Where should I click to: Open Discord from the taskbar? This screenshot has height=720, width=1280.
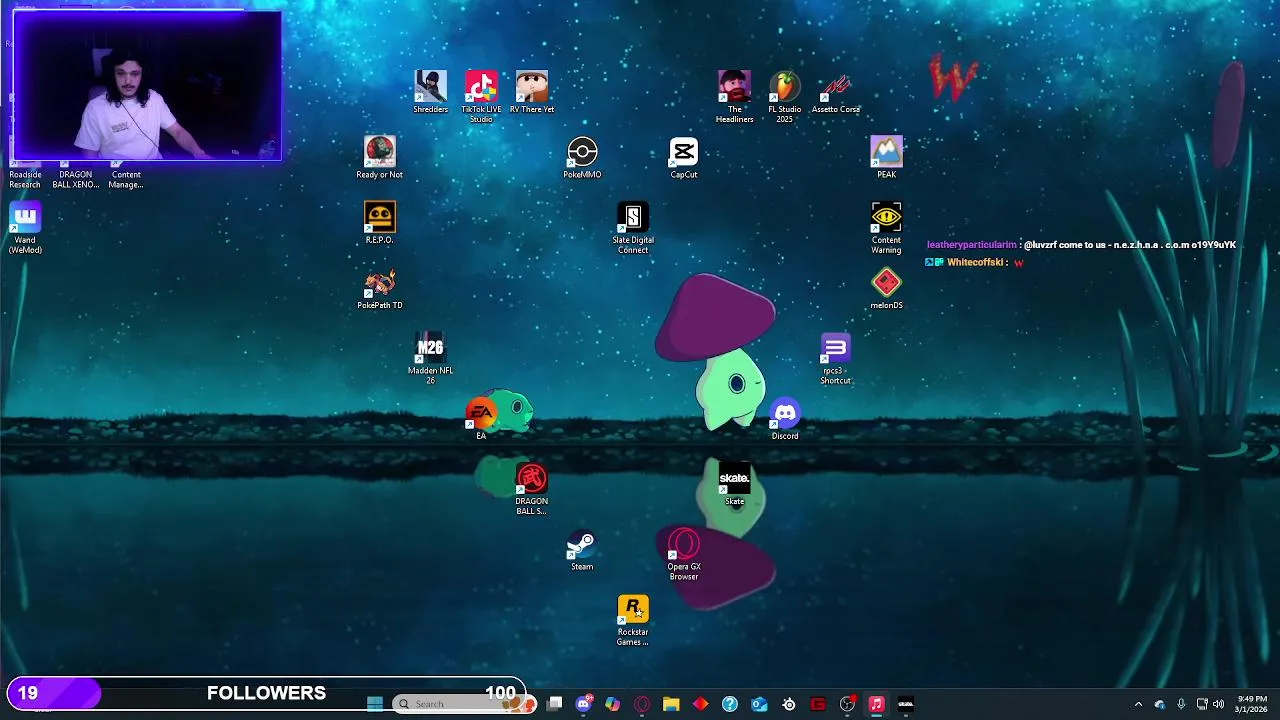pyautogui.click(x=584, y=704)
